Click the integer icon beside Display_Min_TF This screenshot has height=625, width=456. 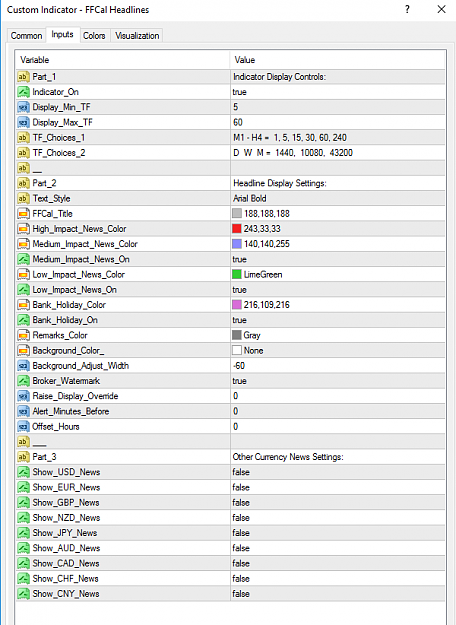click(24, 107)
